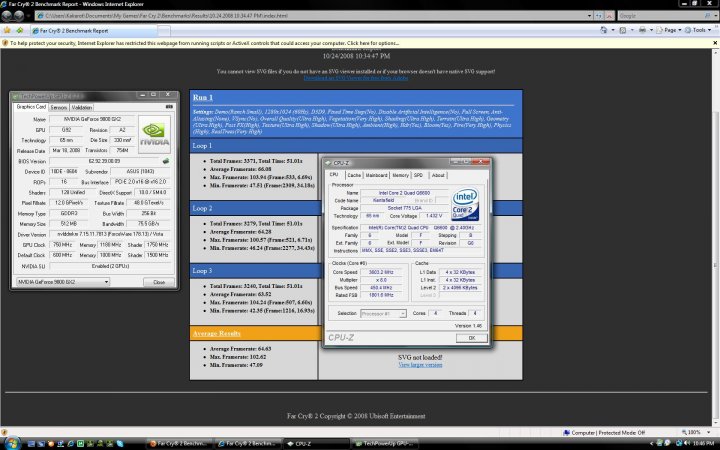Open a new blank browser tab
720x450 pixels.
coord(164,31)
